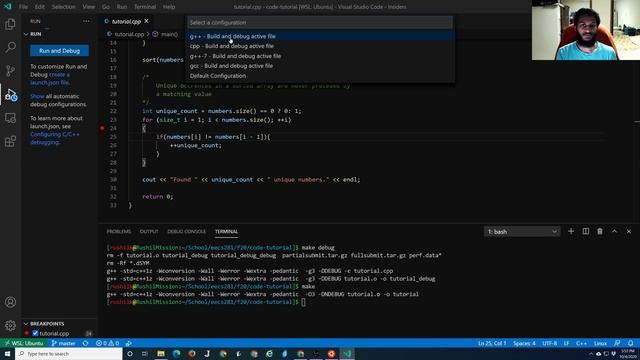This screenshot has width=640, height=360.
Task: Click Spaces: 4 indentation setting
Action: (524, 343)
